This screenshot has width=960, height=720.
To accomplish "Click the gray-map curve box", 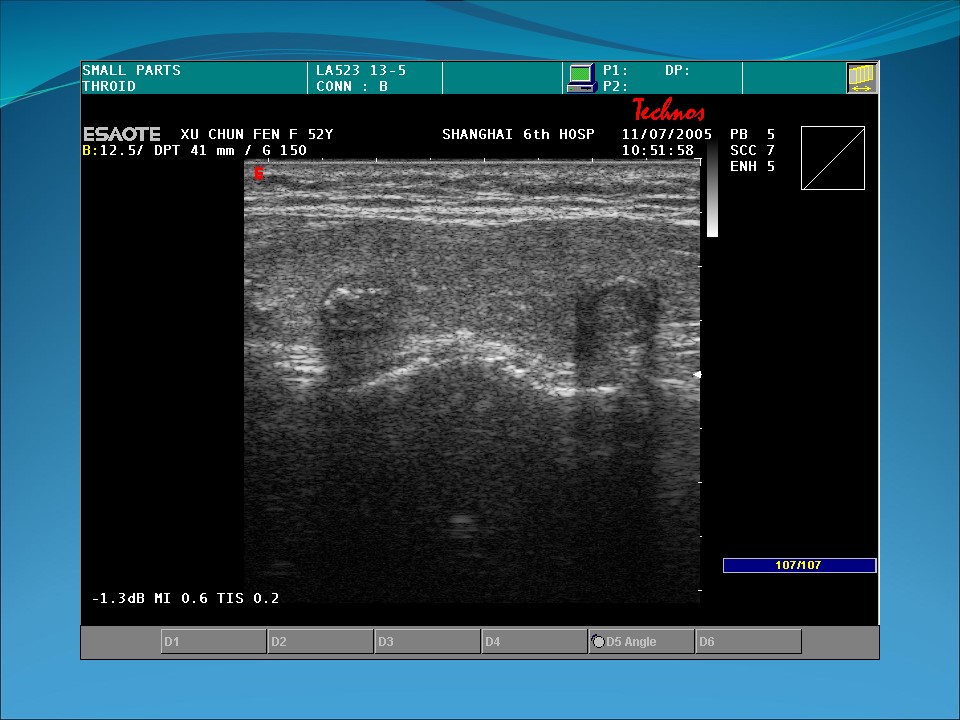I will click(832, 158).
